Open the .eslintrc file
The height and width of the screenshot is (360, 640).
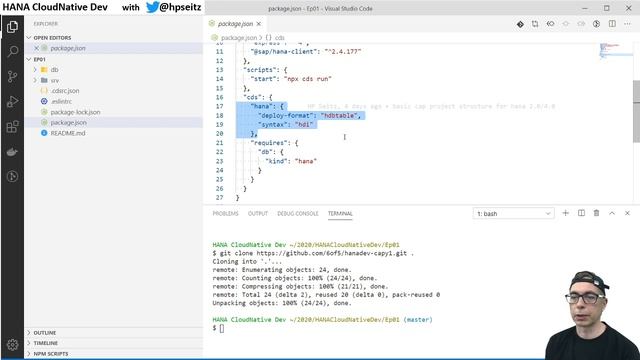pyautogui.click(x=61, y=101)
